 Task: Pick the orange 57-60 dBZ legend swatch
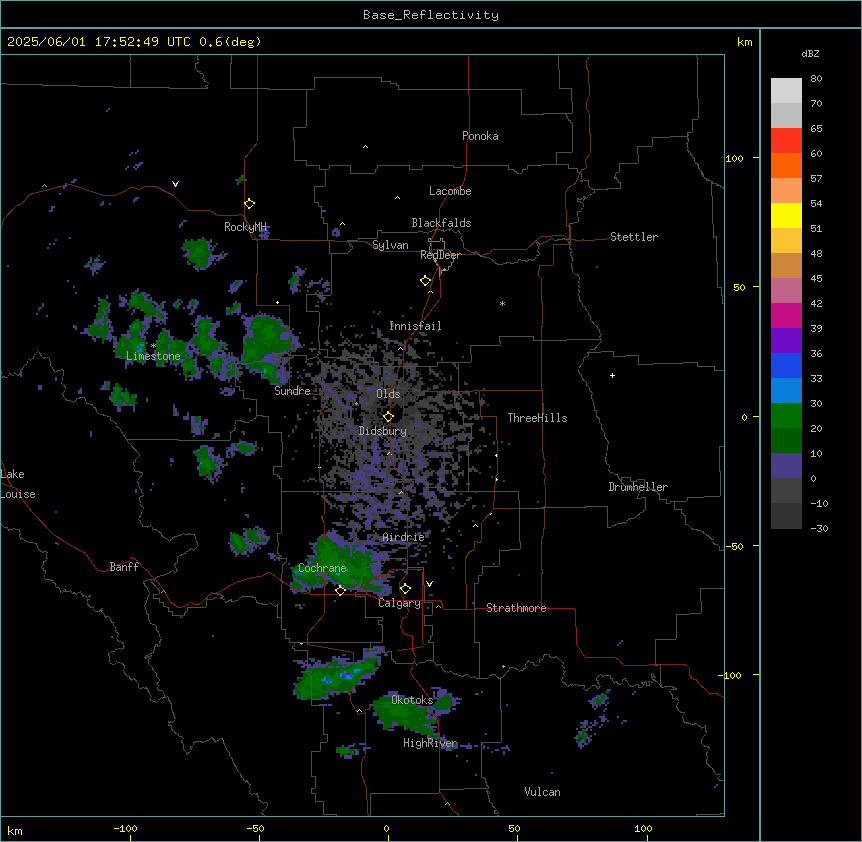click(x=786, y=165)
